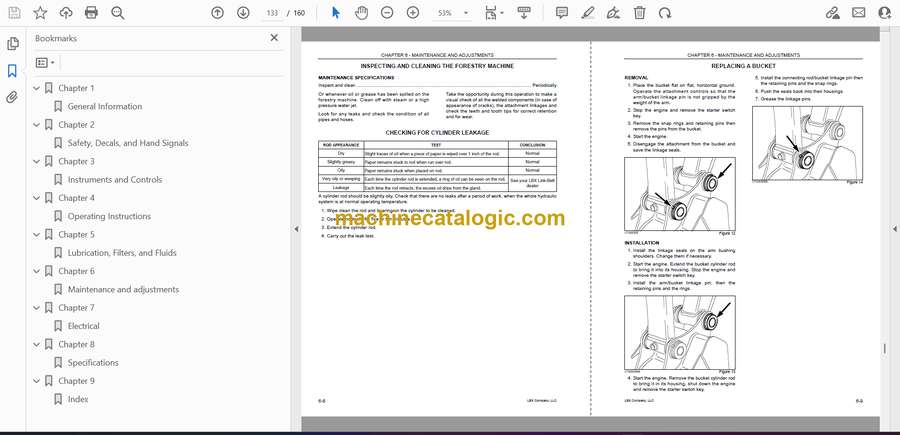This screenshot has width=900, height=435.
Task: Click 'INSPECTING AND CLEANING THE FORESTRY MACHINE' heading
Action: pyautogui.click(x=437, y=67)
